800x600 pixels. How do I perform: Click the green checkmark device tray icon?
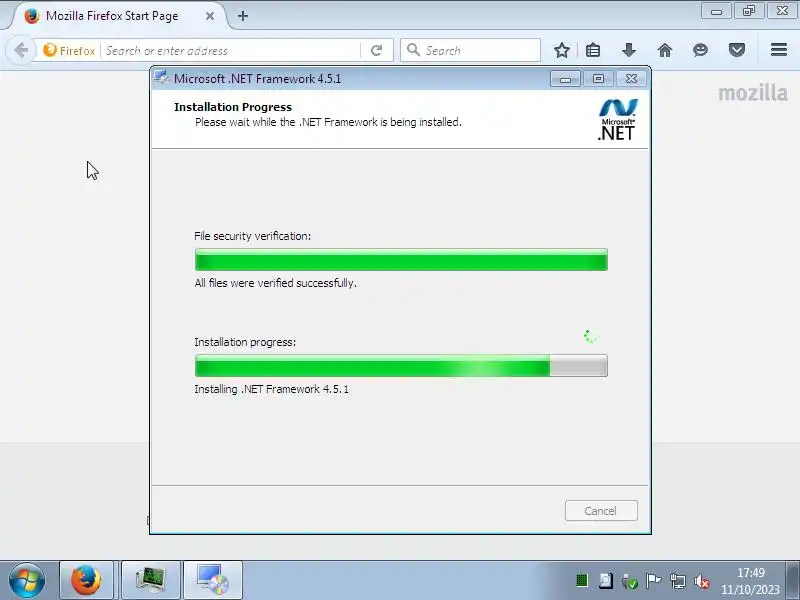tap(630, 581)
